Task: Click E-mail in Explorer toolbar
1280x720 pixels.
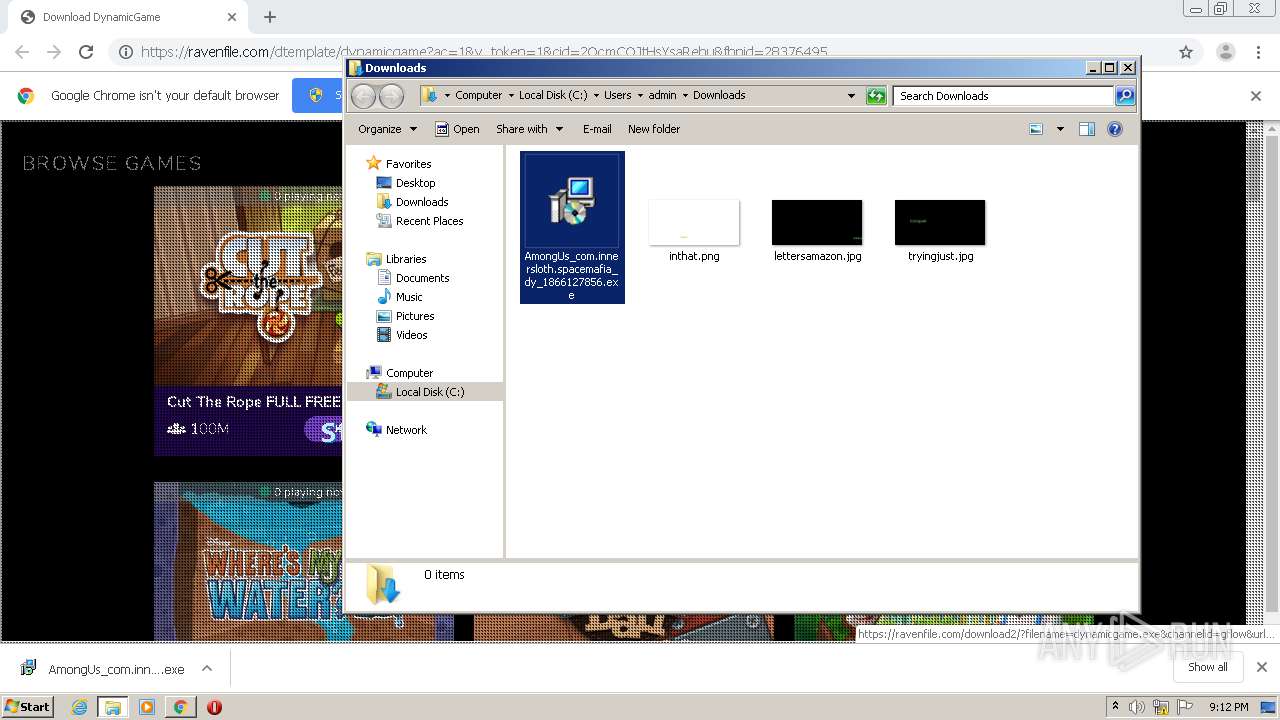Action: [x=597, y=129]
